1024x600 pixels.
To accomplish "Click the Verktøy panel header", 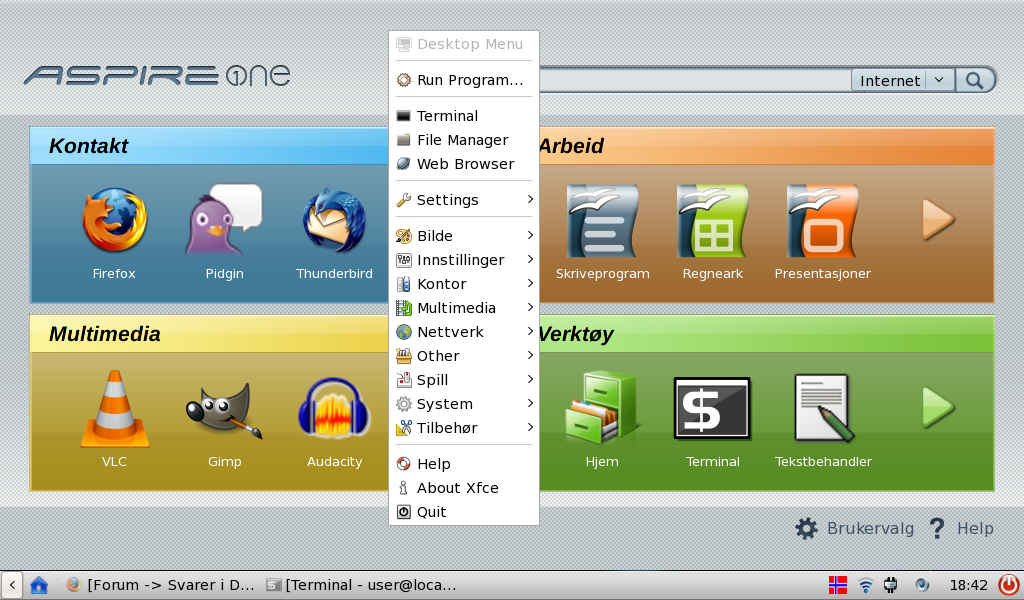I will (766, 334).
